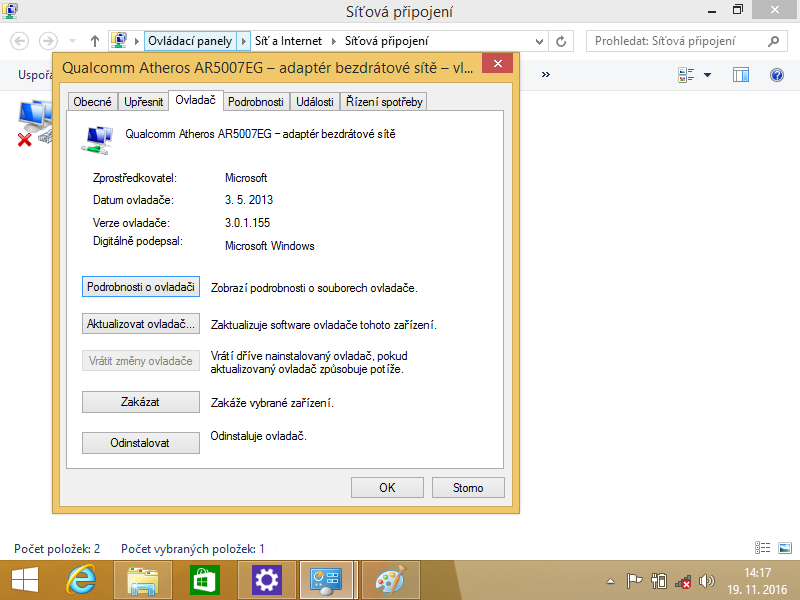Open the Action Center flag icon
The image size is (800, 600).
point(634,581)
